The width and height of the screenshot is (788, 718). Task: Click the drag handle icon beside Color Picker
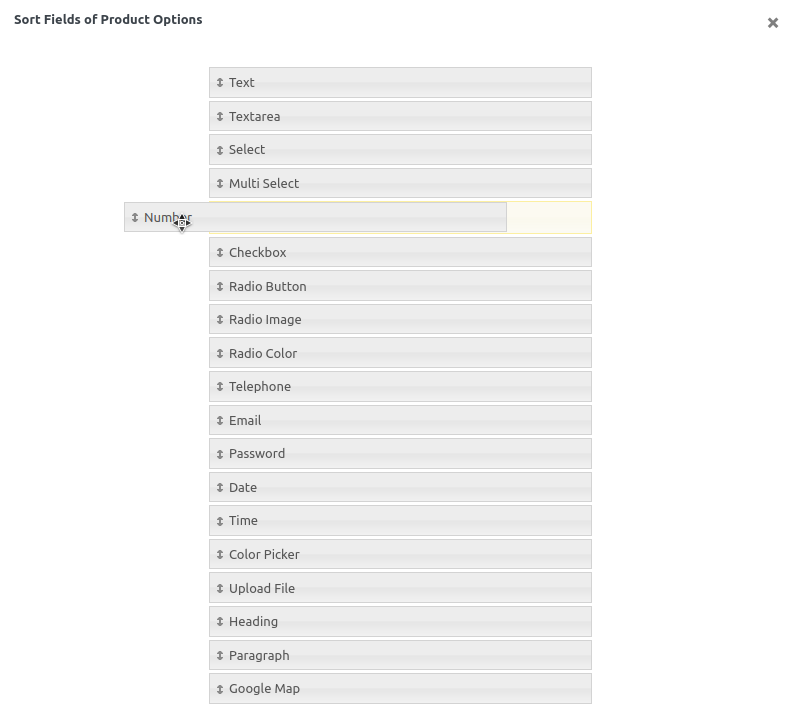[220, 555]
